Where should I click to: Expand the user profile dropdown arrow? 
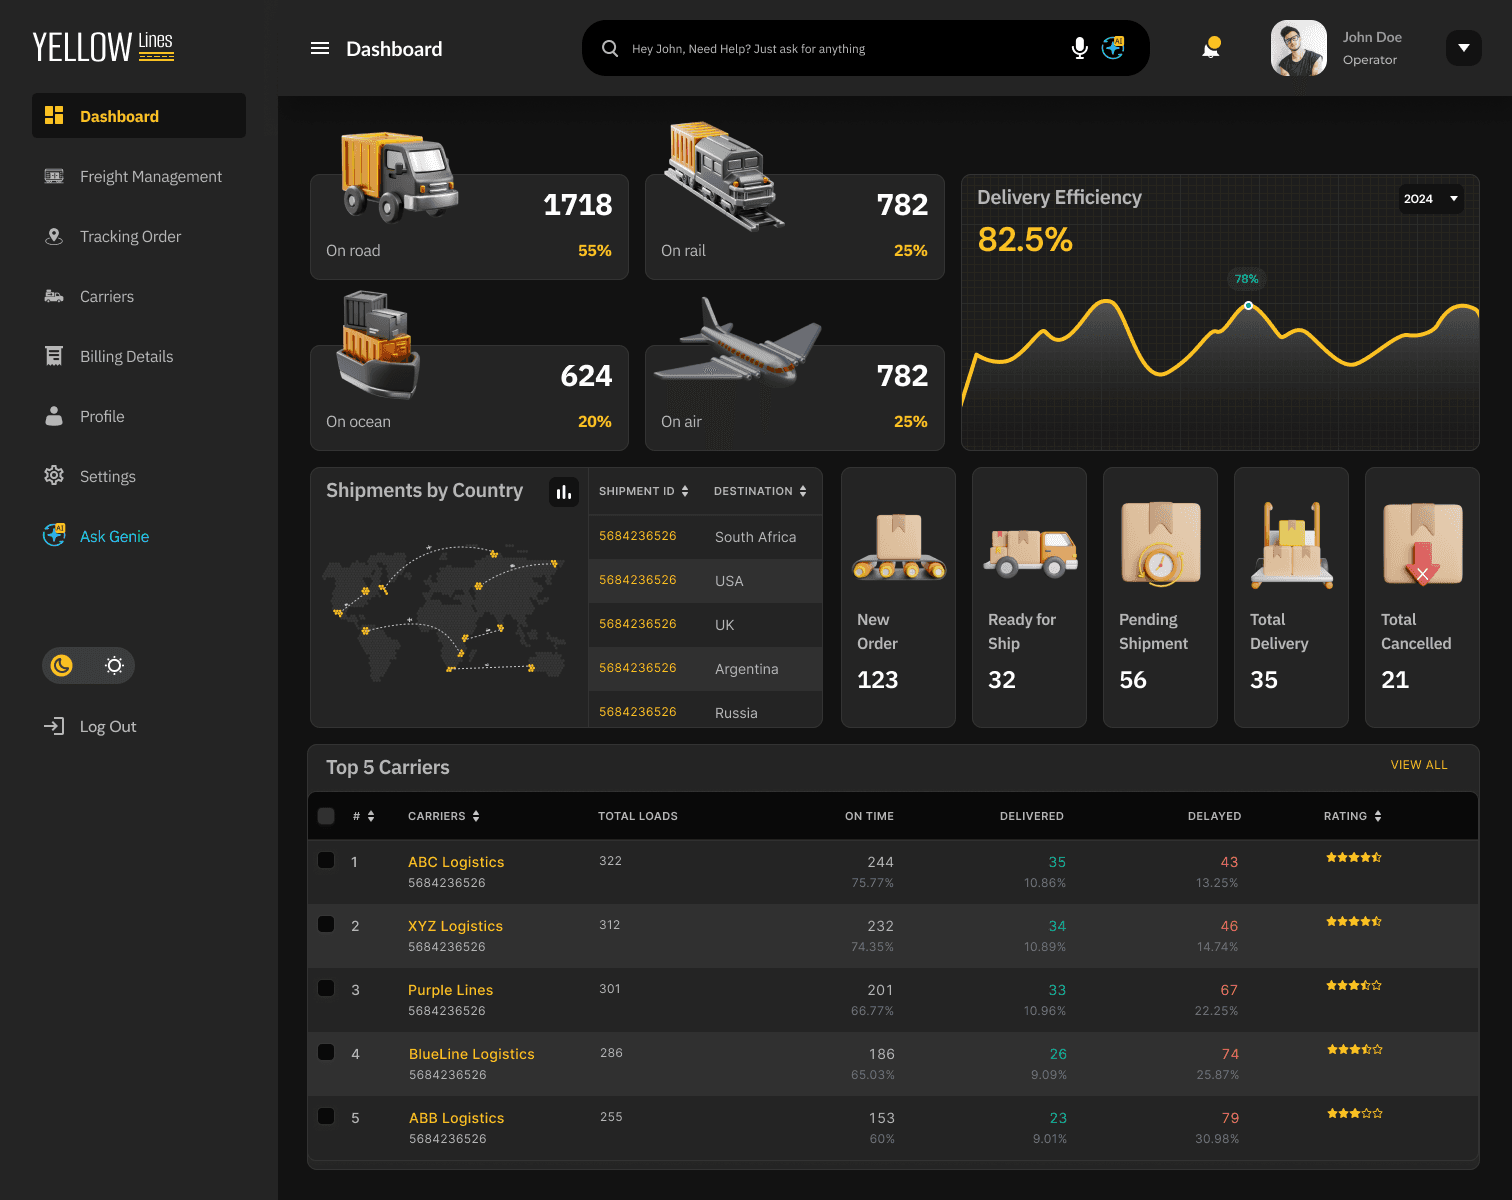point(1463,48)
